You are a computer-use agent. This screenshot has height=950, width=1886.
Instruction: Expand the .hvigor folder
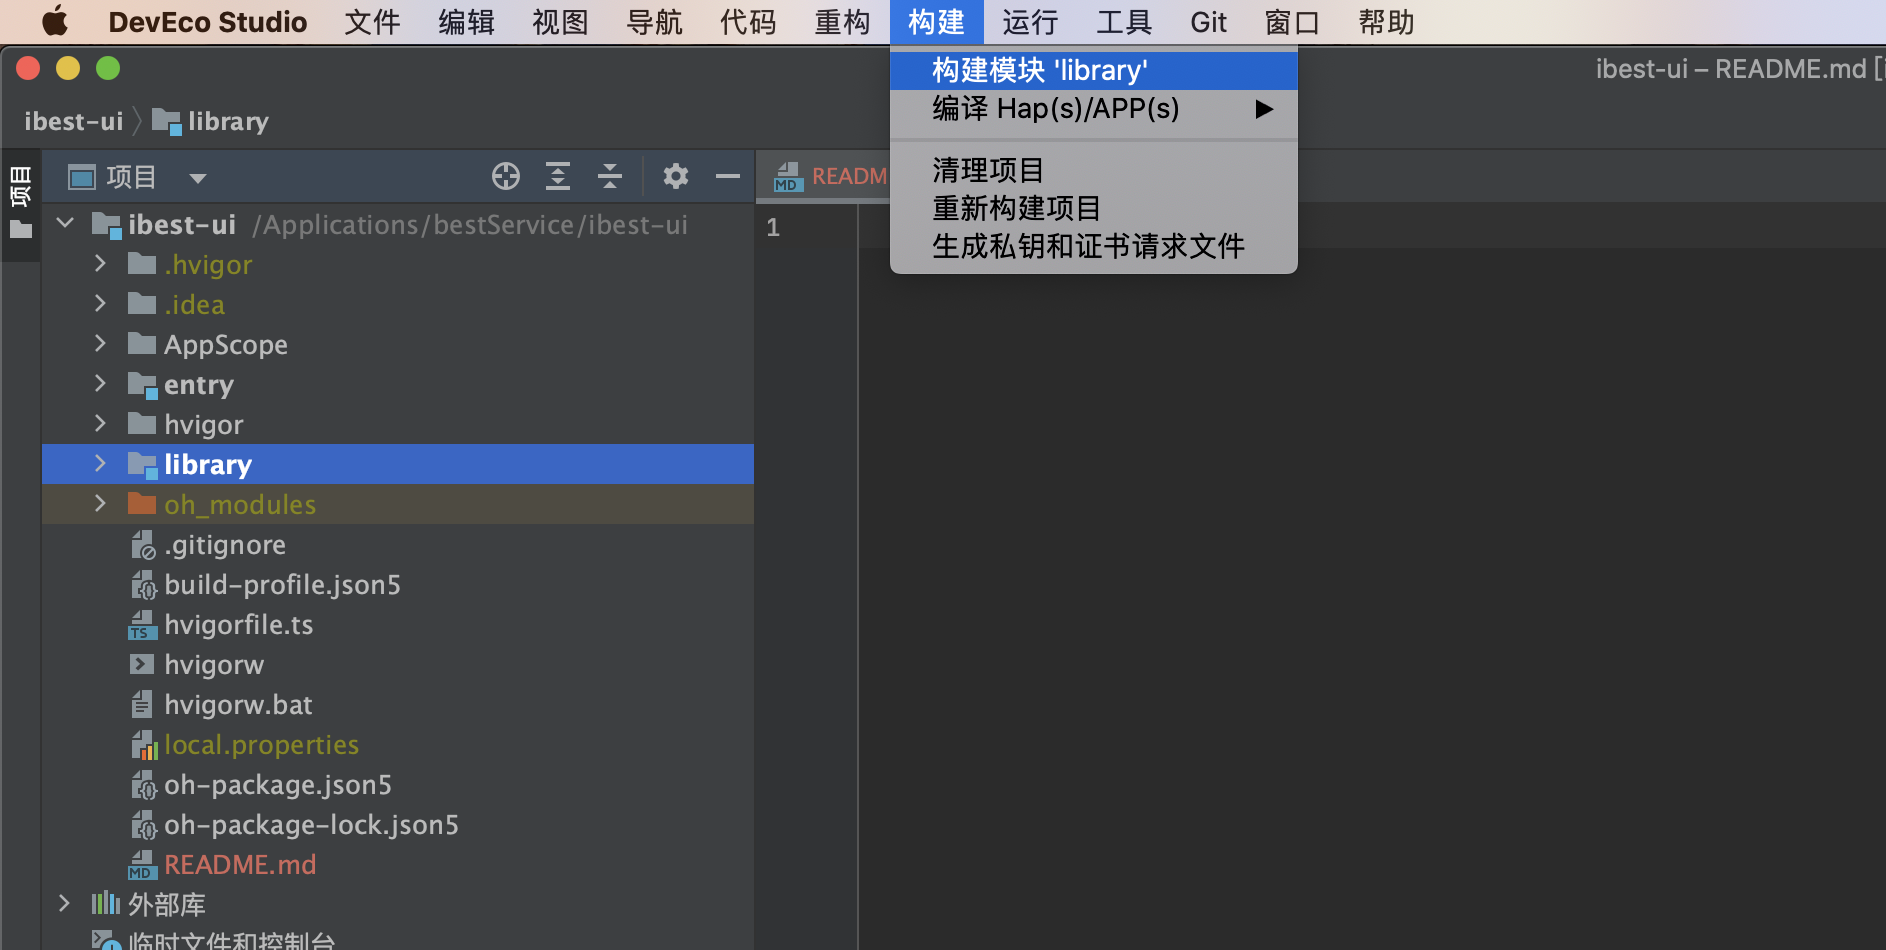100,264
